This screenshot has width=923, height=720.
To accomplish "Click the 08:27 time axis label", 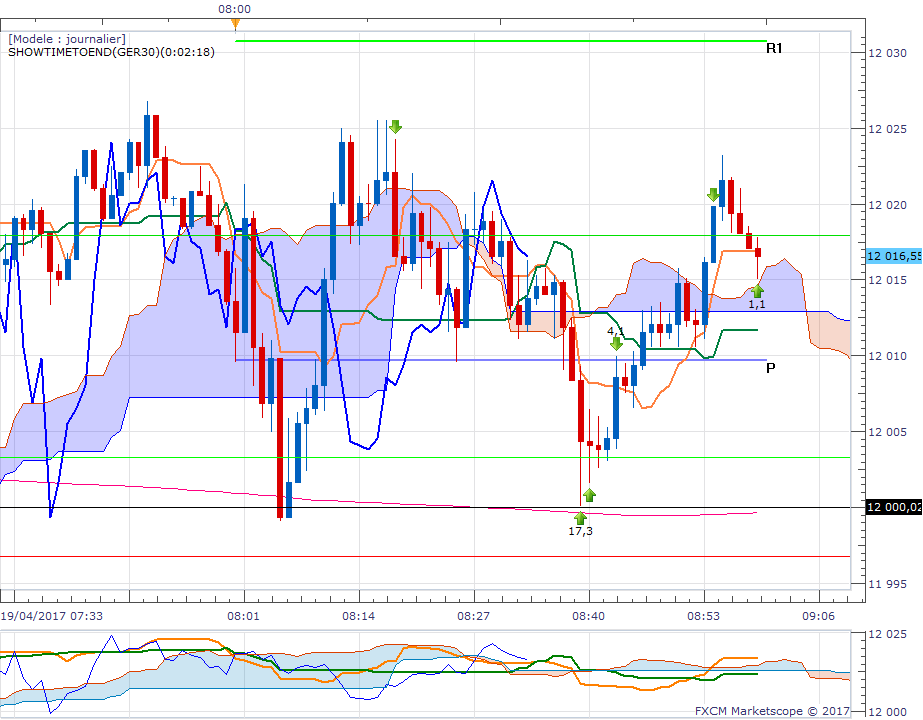I will pyautogui.click(x=473, y=616).
